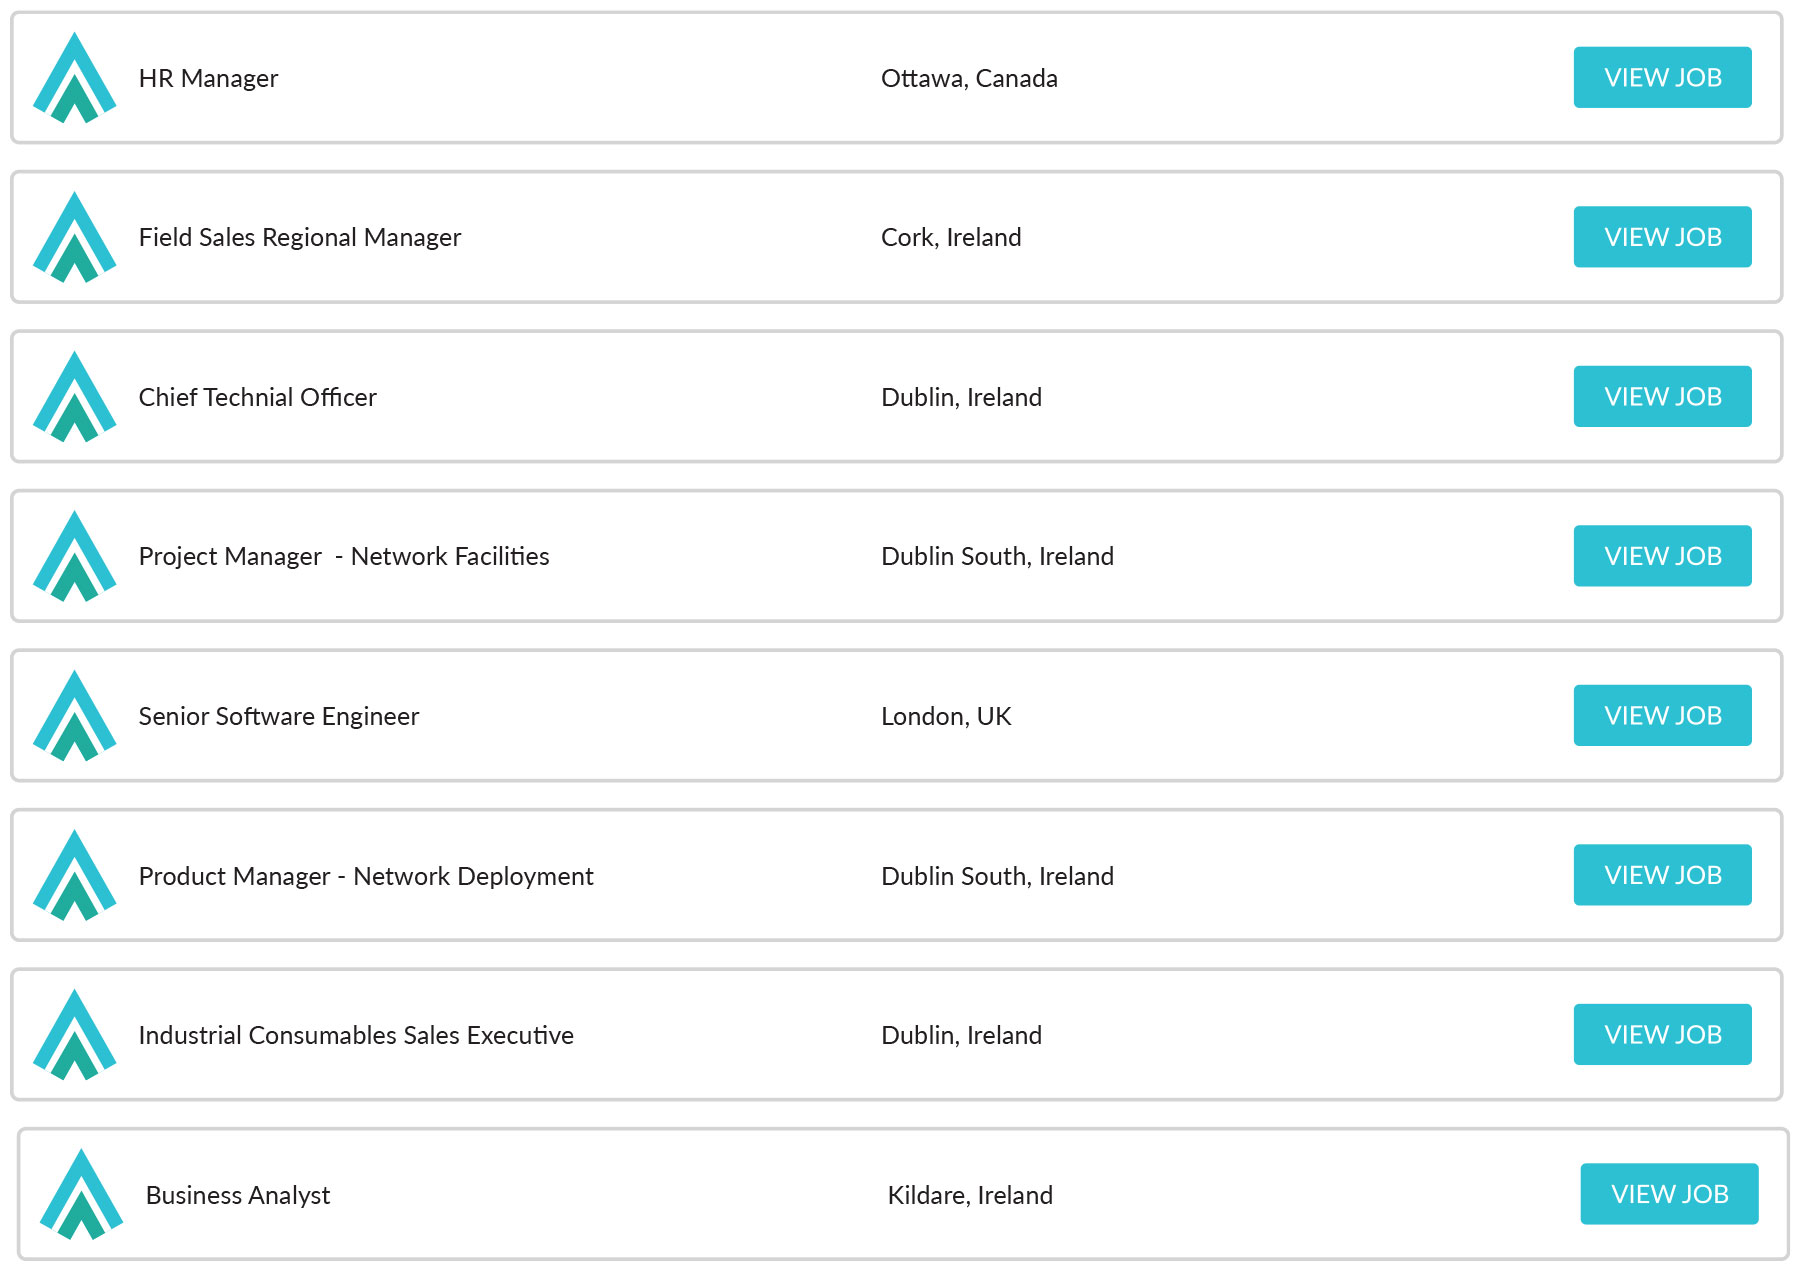This screenshot has height=1272, width=1796.
Task: View the Chief Technial Officer job
Action: click(1662, 397)
